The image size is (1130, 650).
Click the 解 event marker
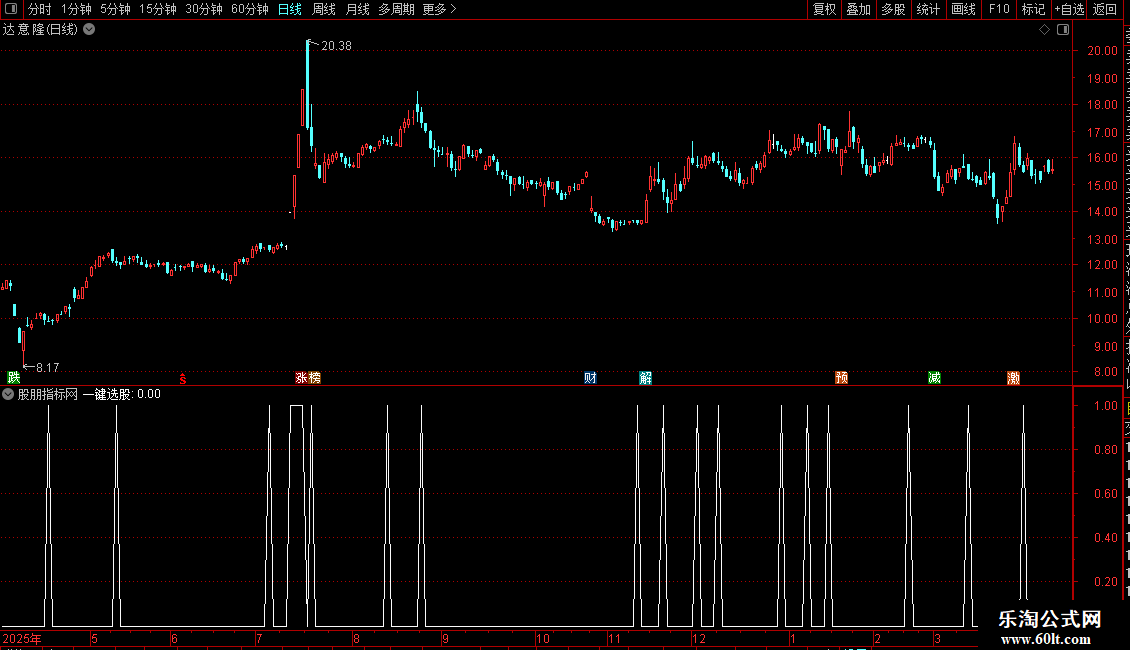[x=646, y=378]
